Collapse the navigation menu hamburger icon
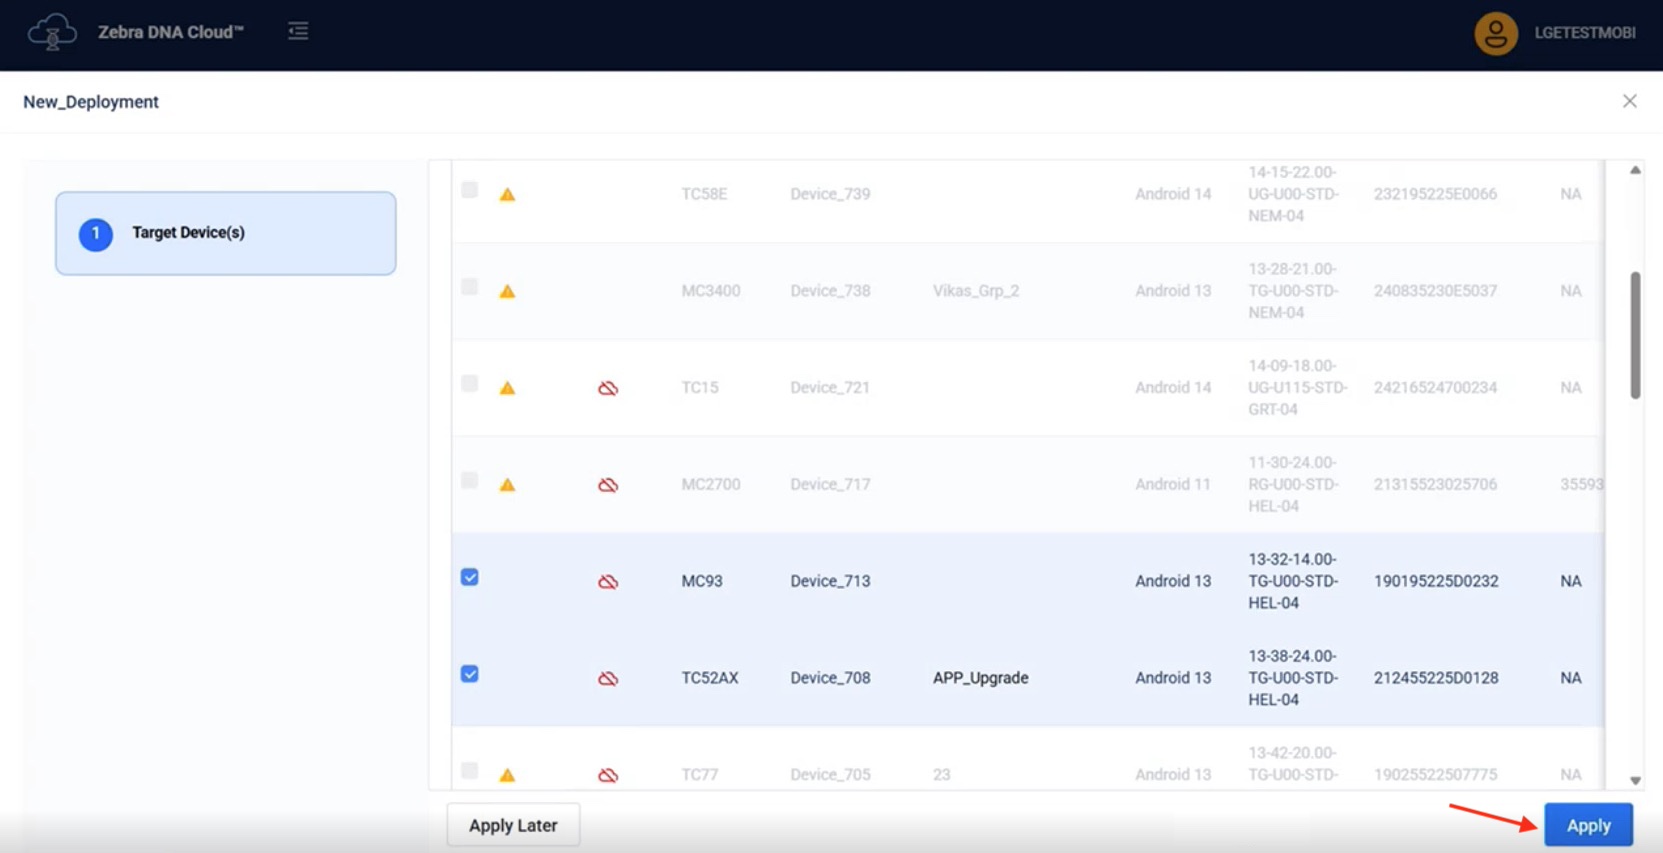This screenshot has height=853, width=1663. [x=298, y=32]
